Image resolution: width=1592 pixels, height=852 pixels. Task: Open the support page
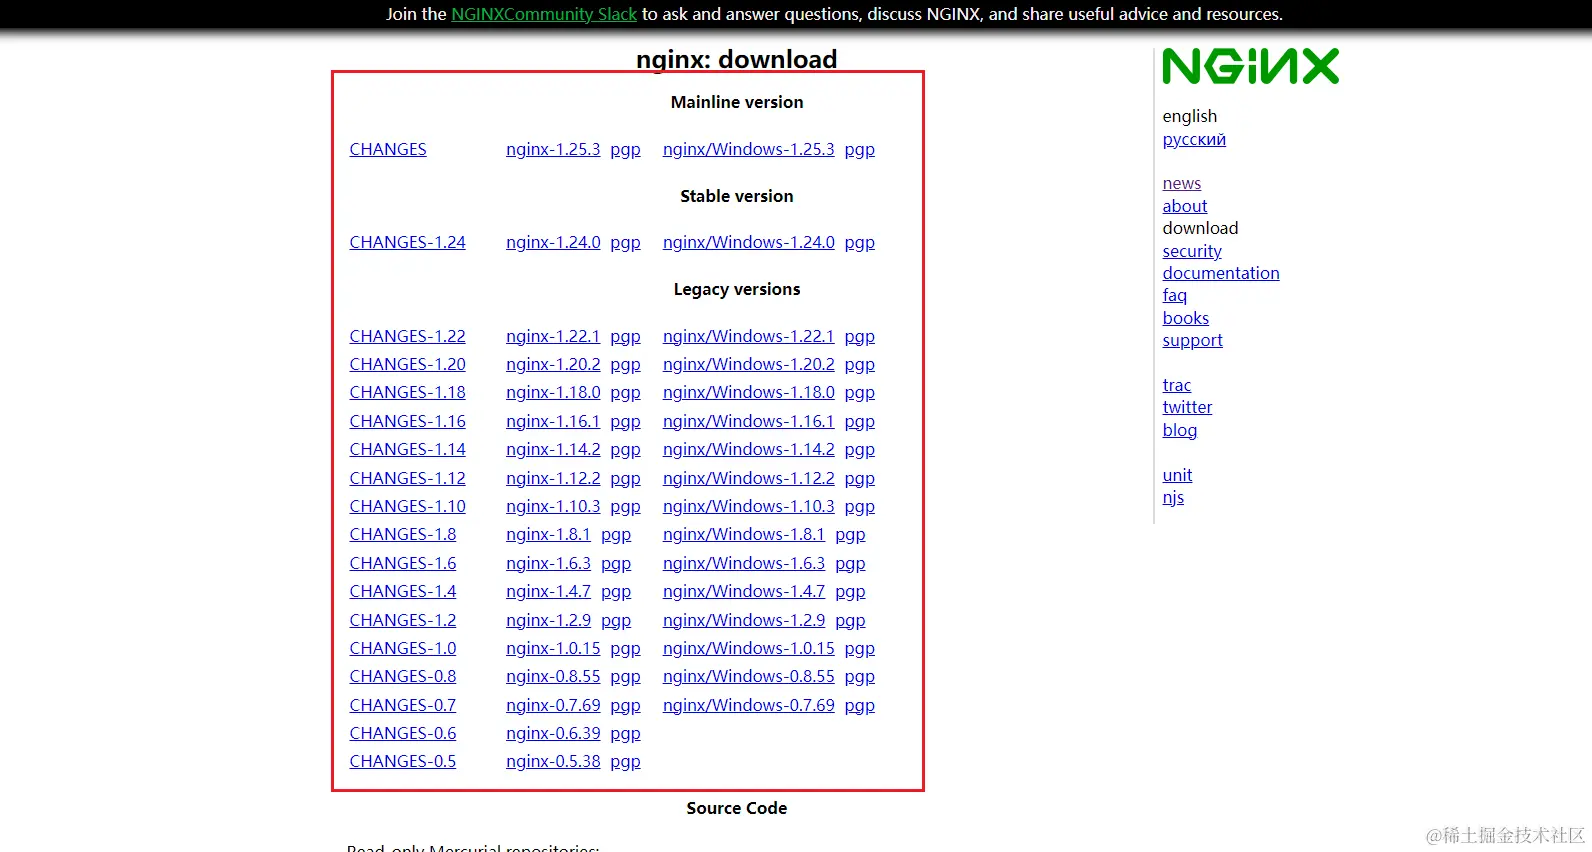1193,340
